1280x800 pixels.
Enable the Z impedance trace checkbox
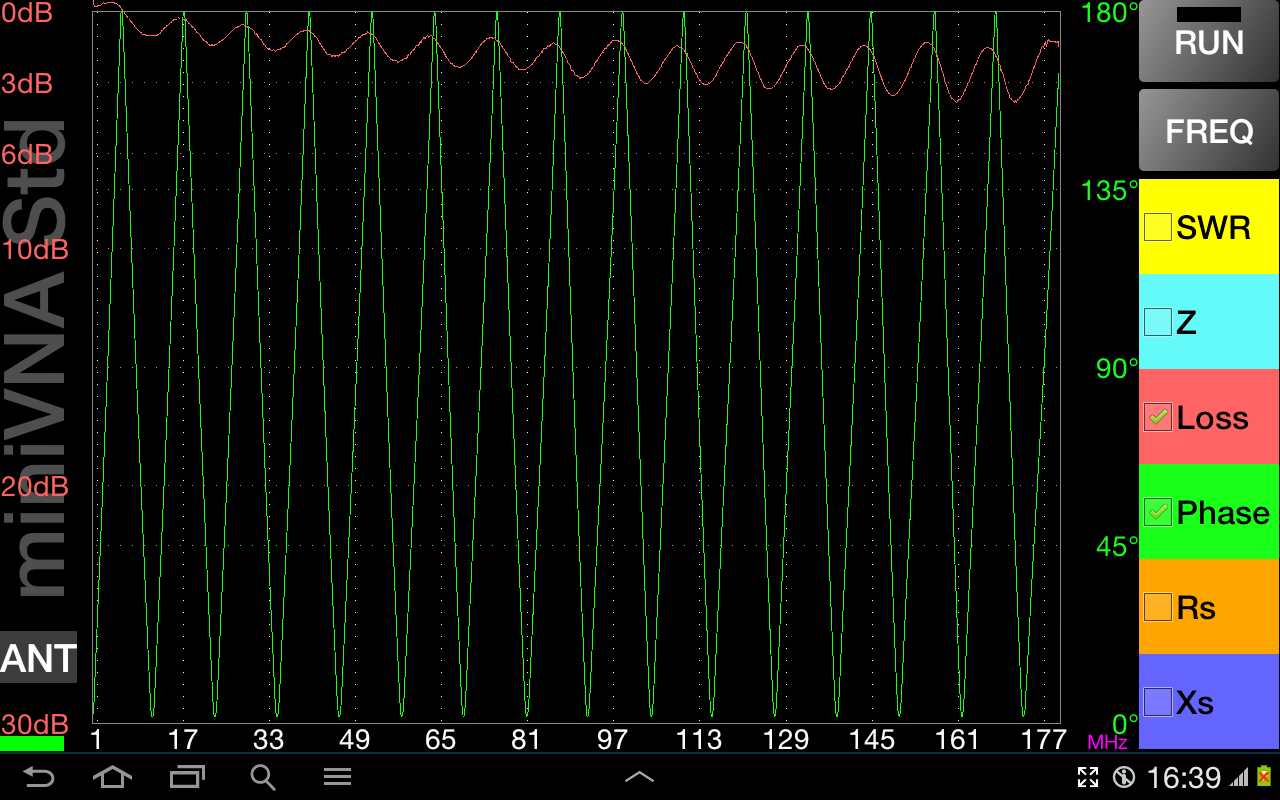pyautogui.click(x=1157, y=322)
